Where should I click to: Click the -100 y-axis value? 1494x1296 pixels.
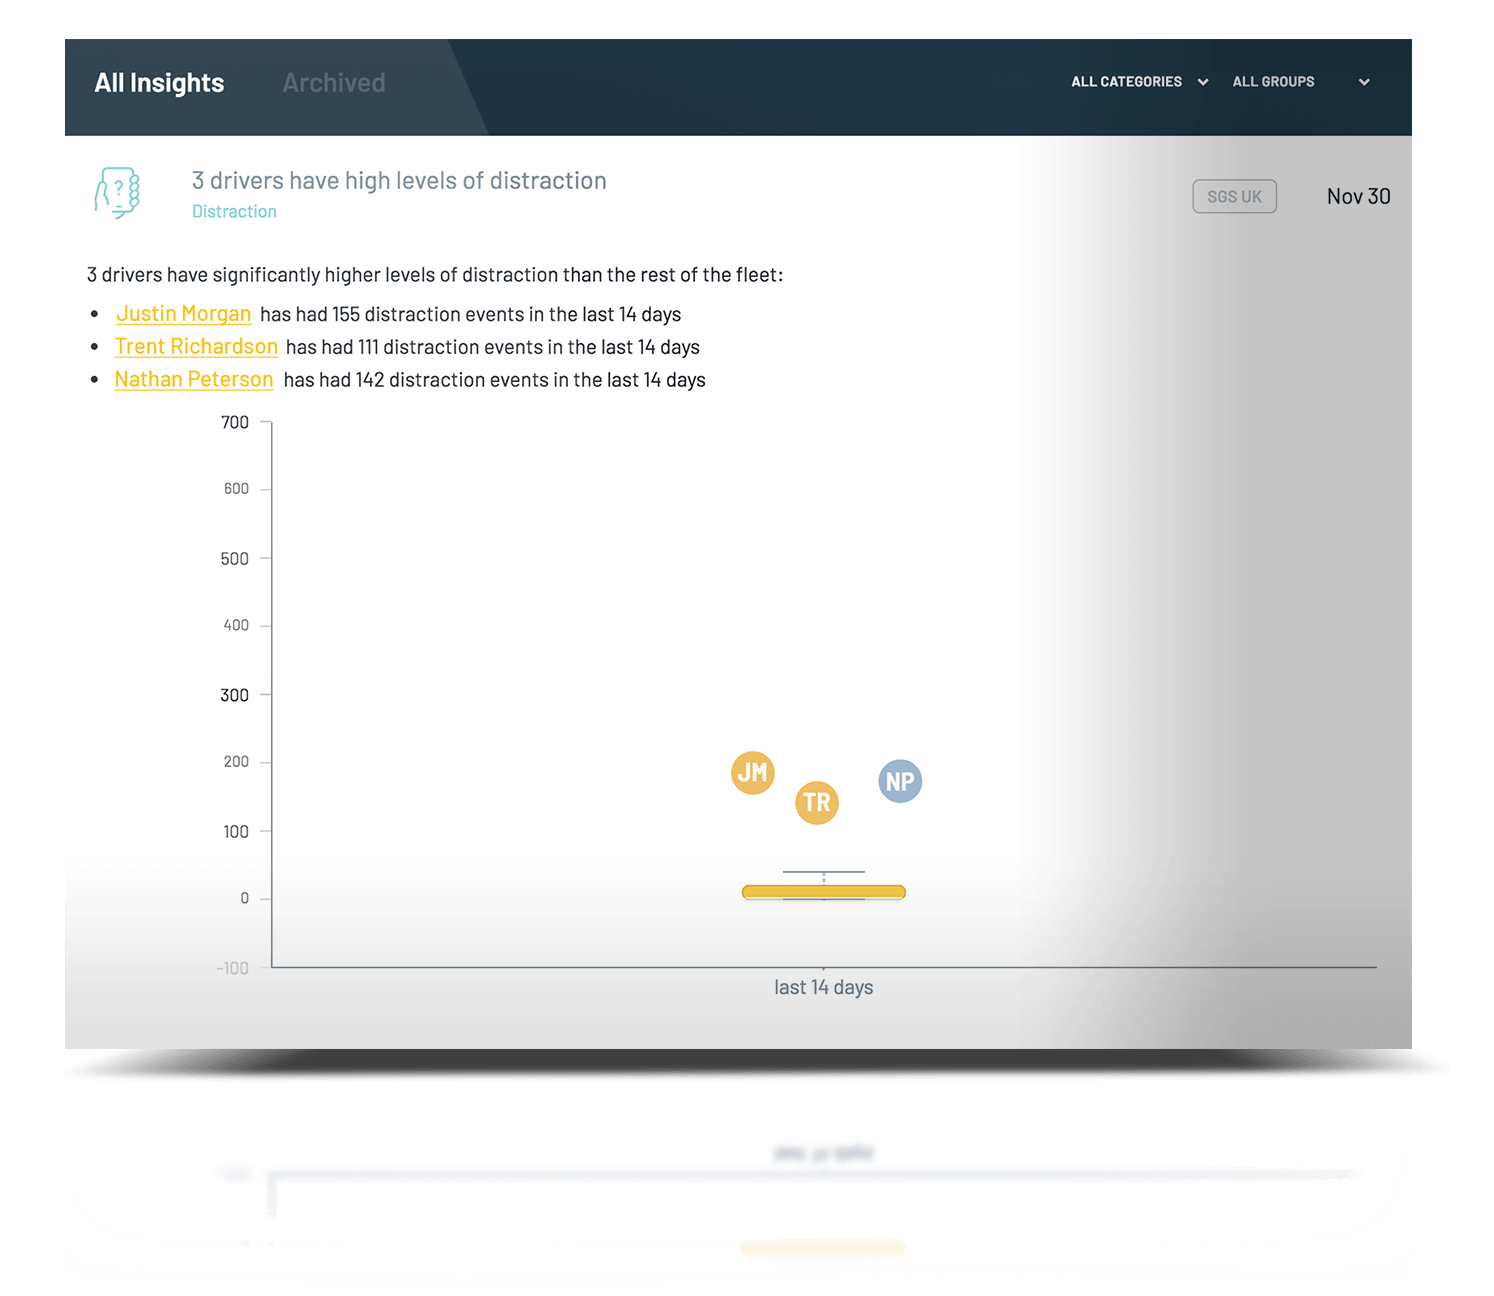point(232,969)
